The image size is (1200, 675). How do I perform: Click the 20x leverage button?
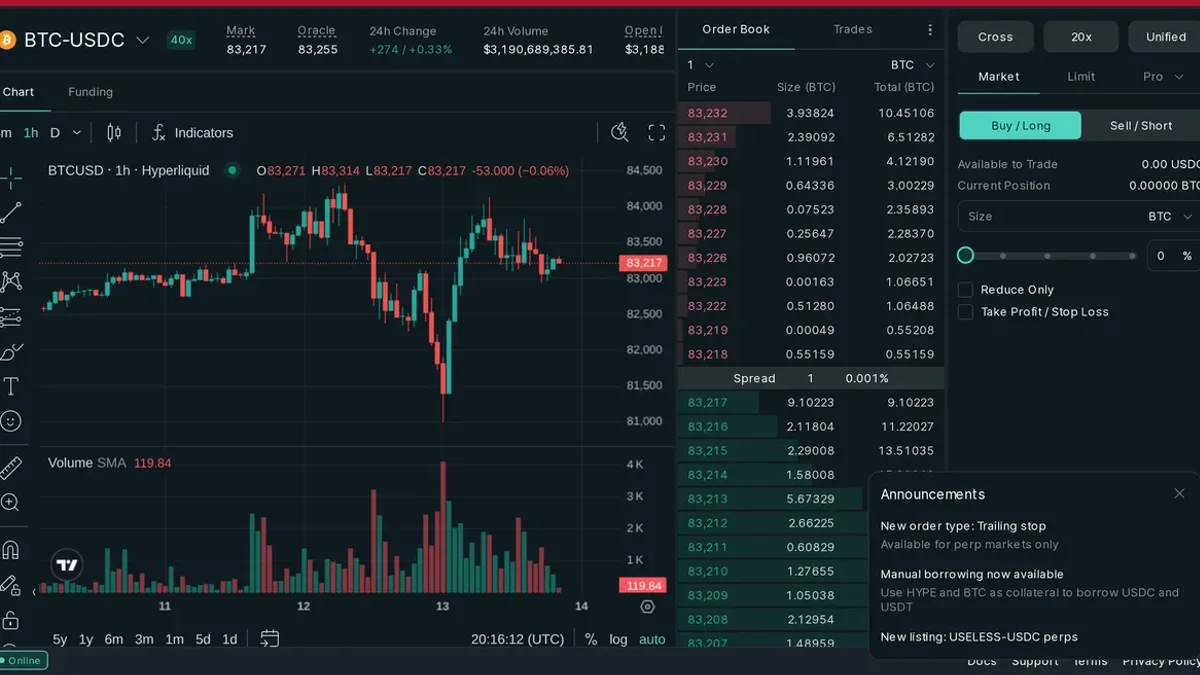(x=1081, y=37)
